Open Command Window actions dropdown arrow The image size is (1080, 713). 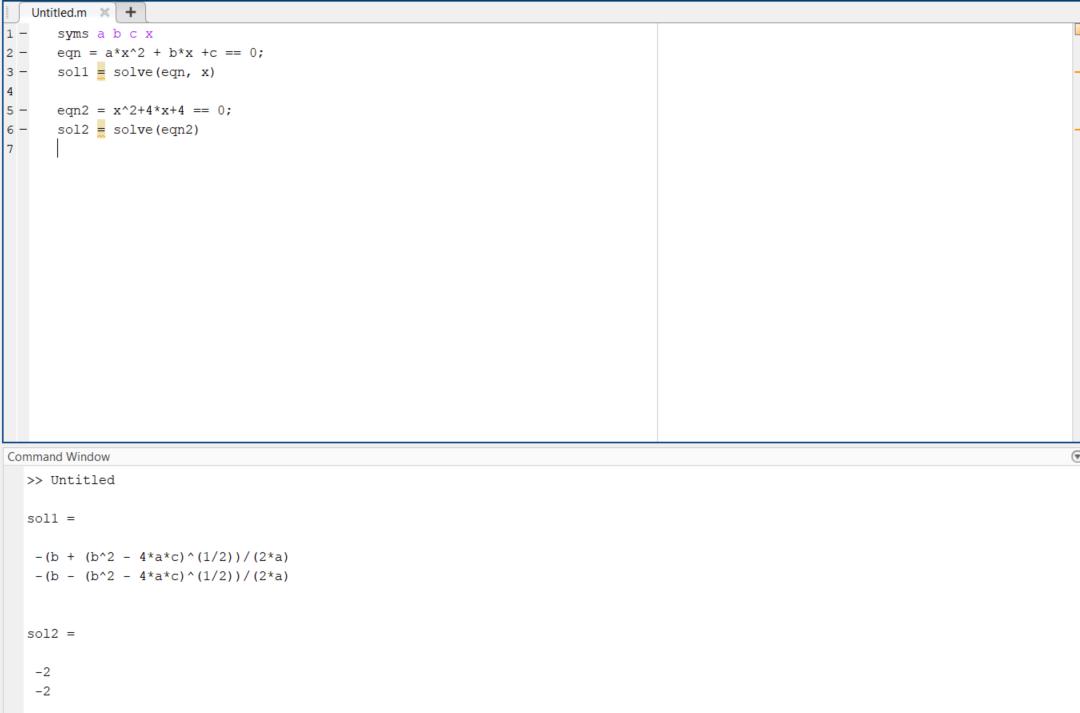pyautogui.click(x=1076, y=456)
